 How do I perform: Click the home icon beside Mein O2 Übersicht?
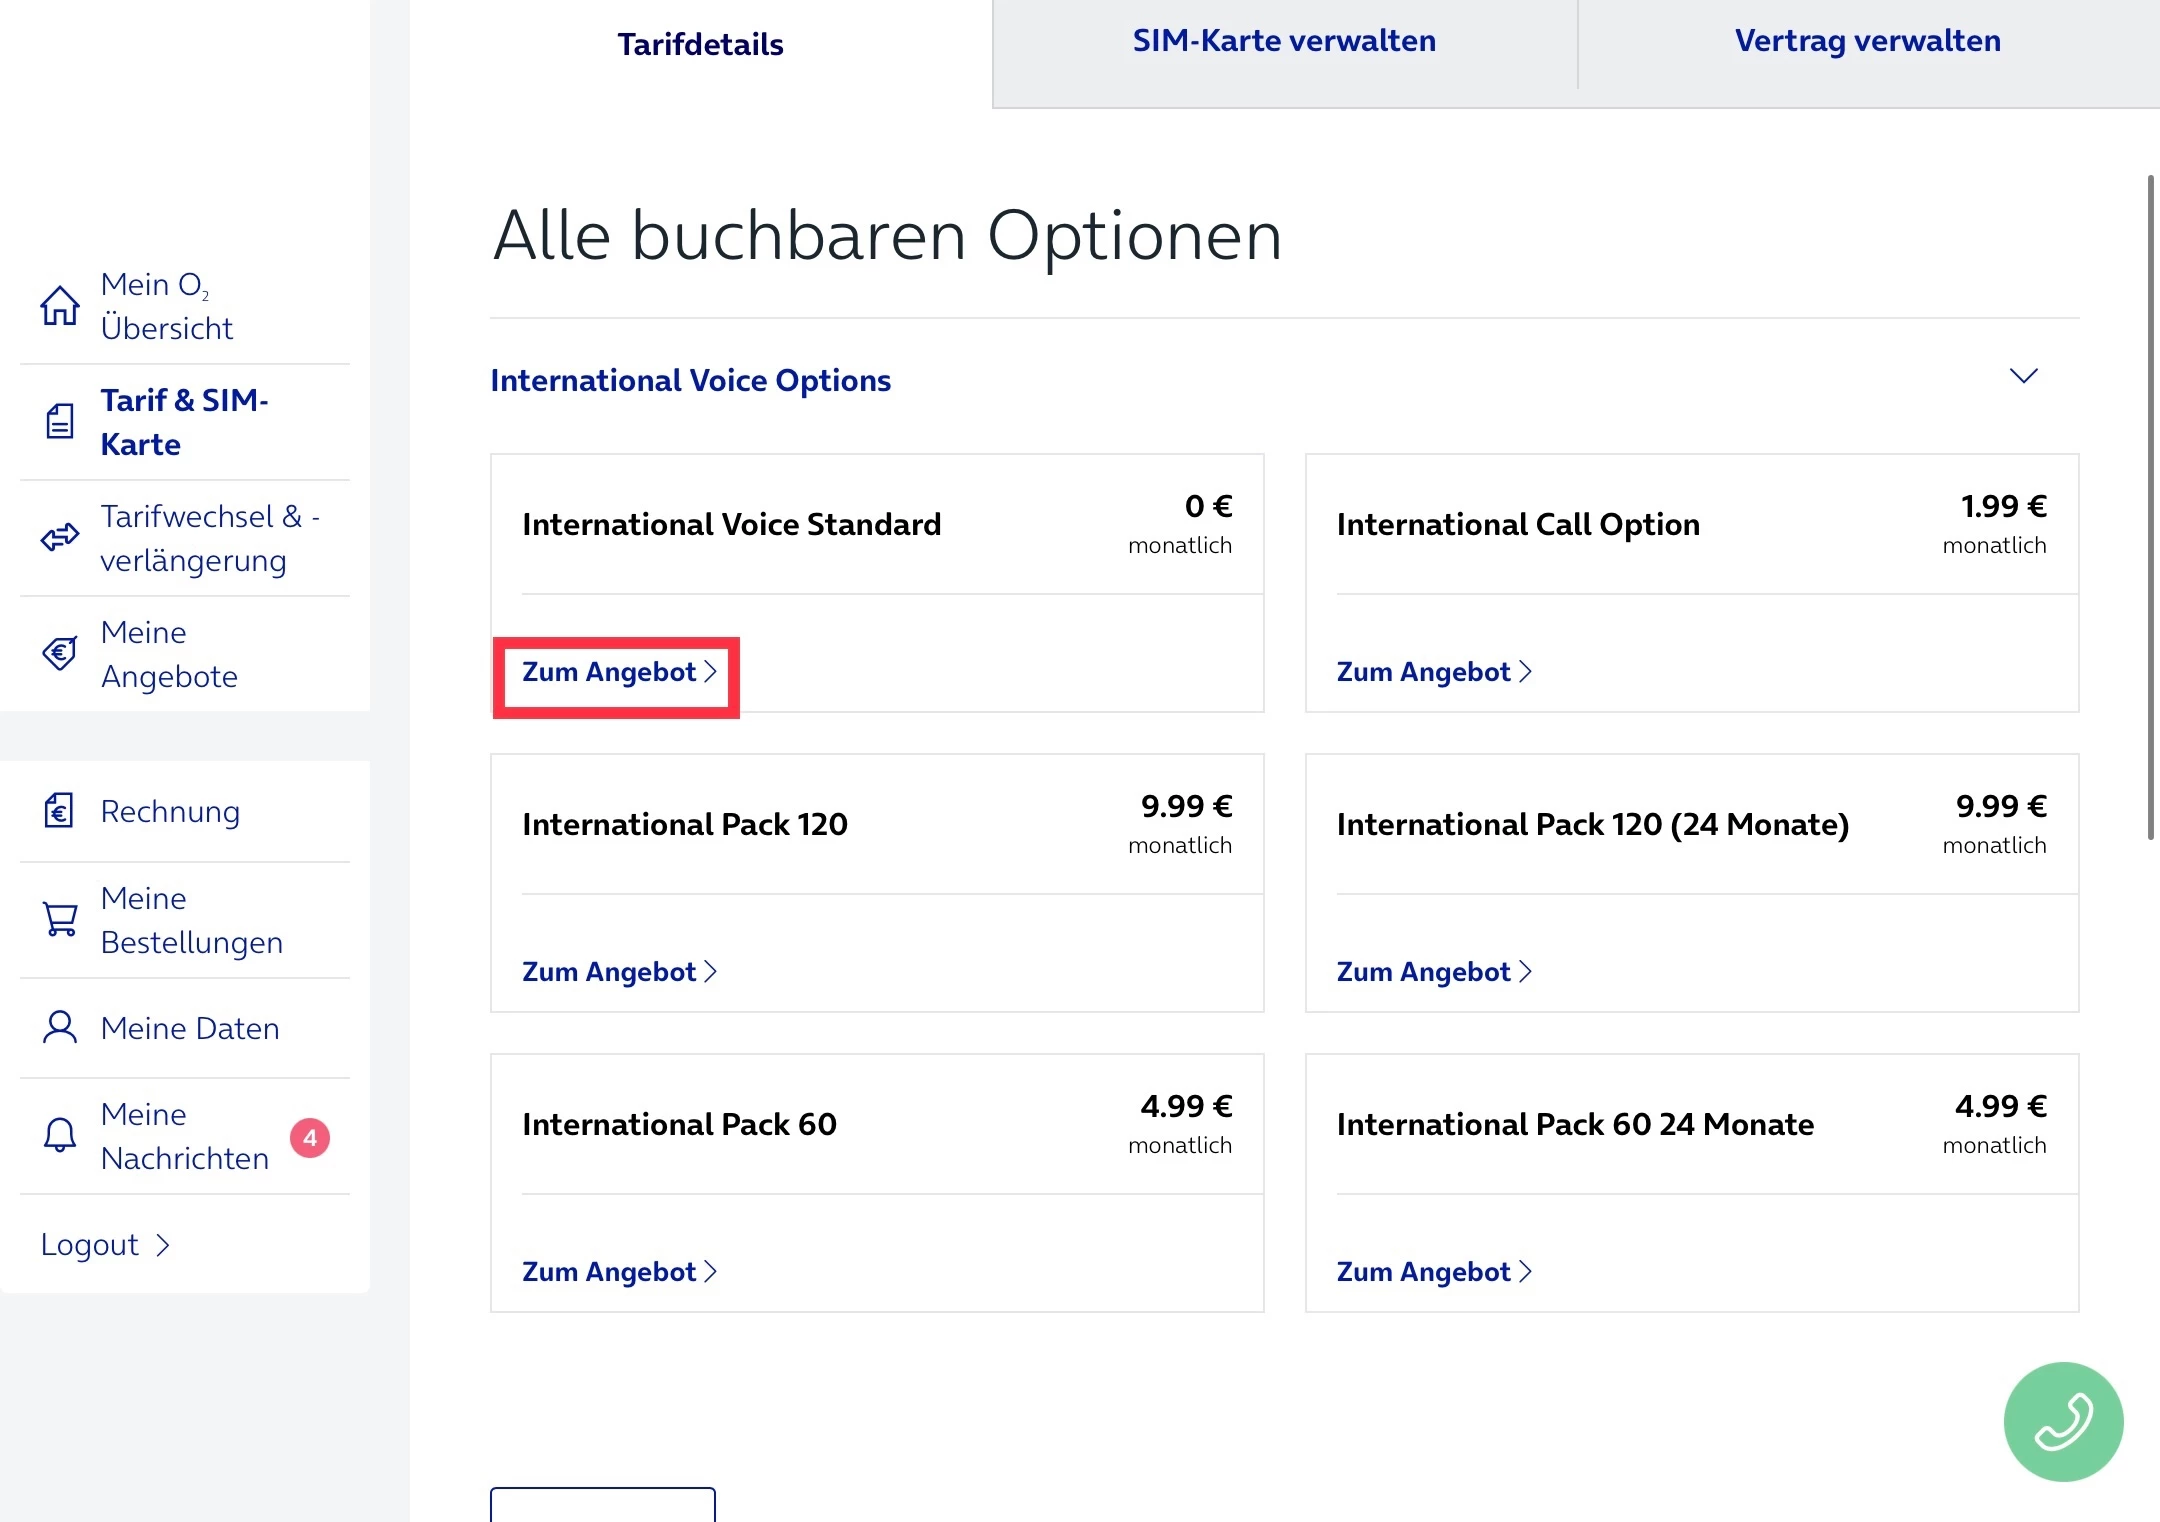(60, 306)
